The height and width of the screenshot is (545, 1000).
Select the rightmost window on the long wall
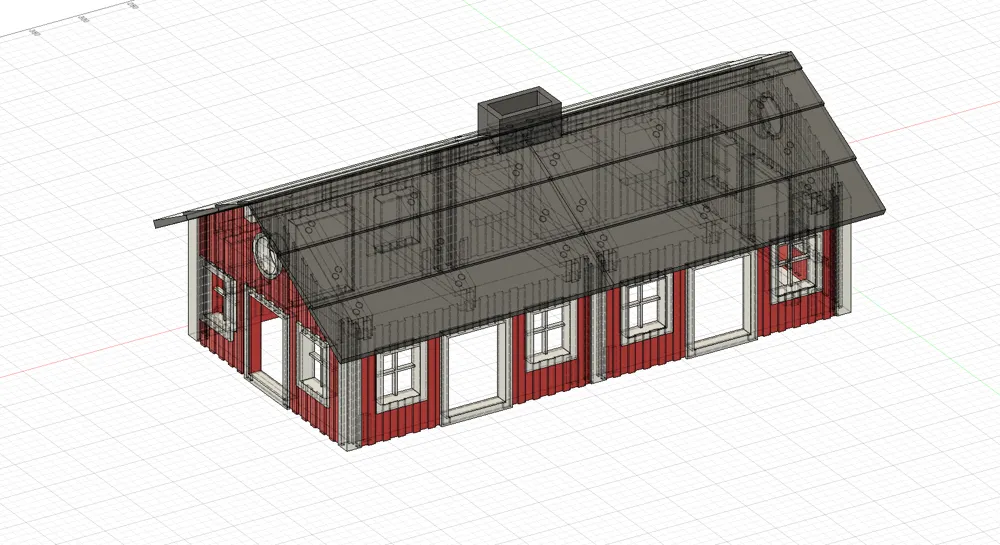[x=796, y=268]
